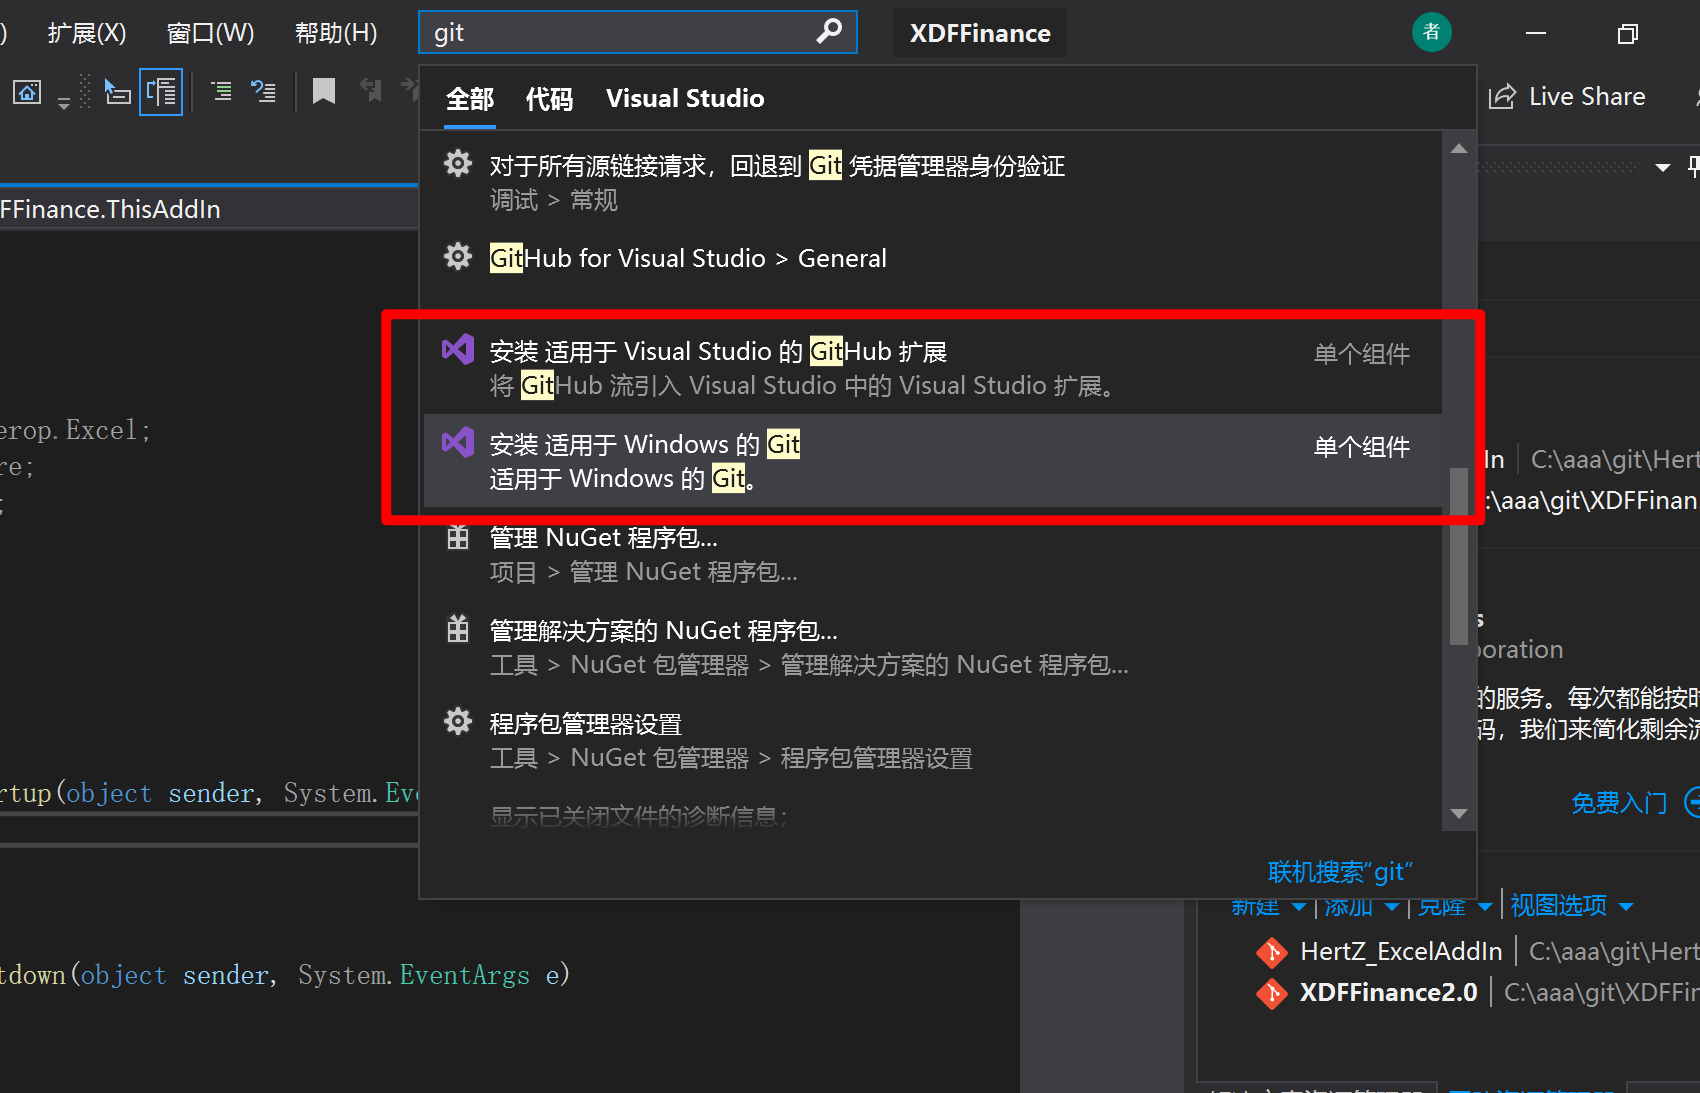This screenshot has width=1700, height=1093.
Task: Click the 单个组件 label for GitHub extension
Action: point(1362,354)
